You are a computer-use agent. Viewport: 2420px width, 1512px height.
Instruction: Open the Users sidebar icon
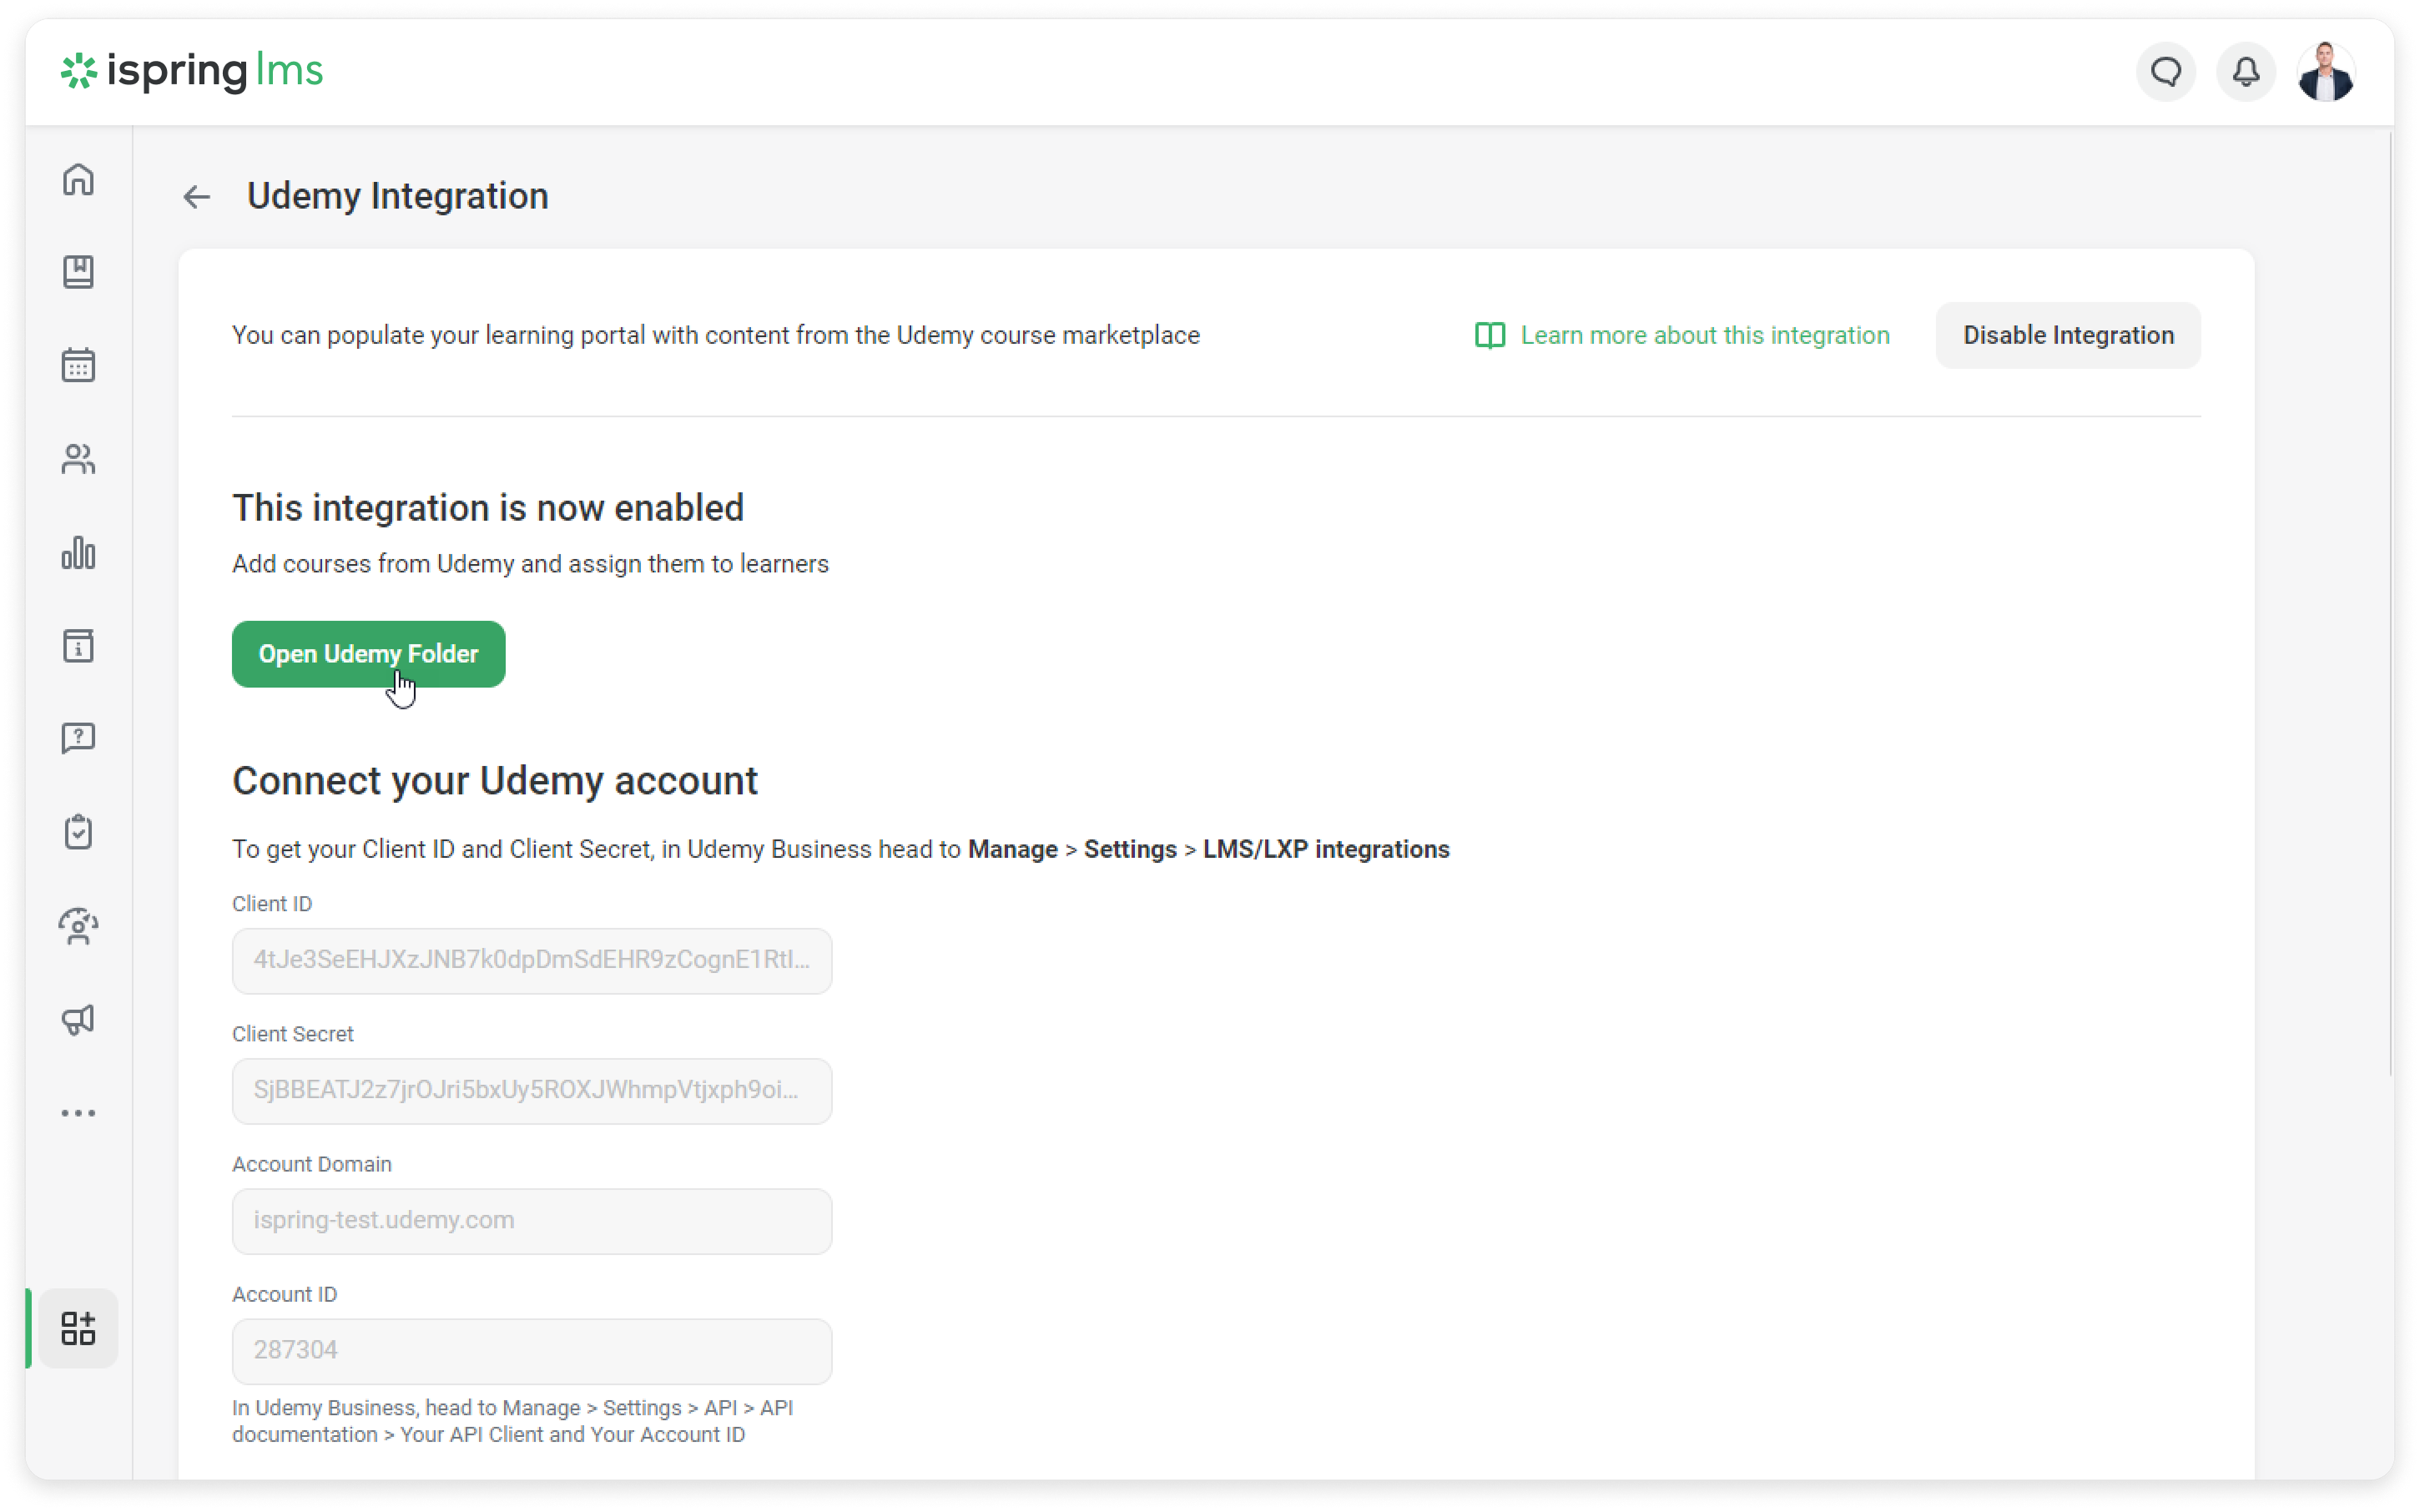(78, 459)
